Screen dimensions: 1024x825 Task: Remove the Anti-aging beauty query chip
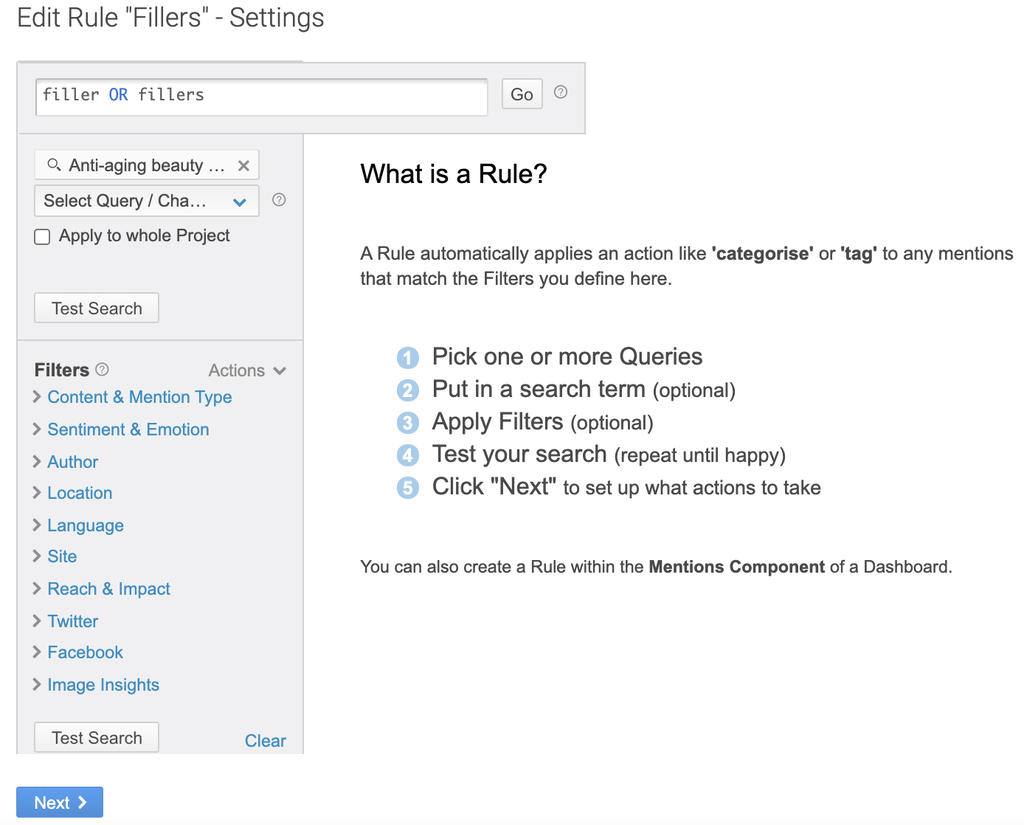click(243, 166)
